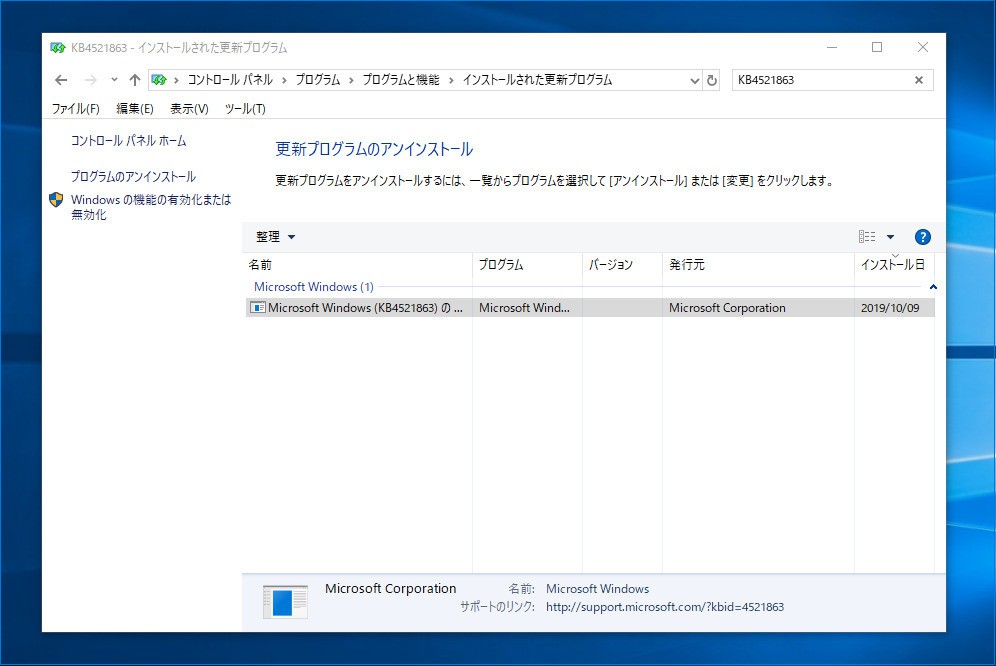Clear the KB4521863 search text
The image size is (996, 666).
(x=919, y=80)
